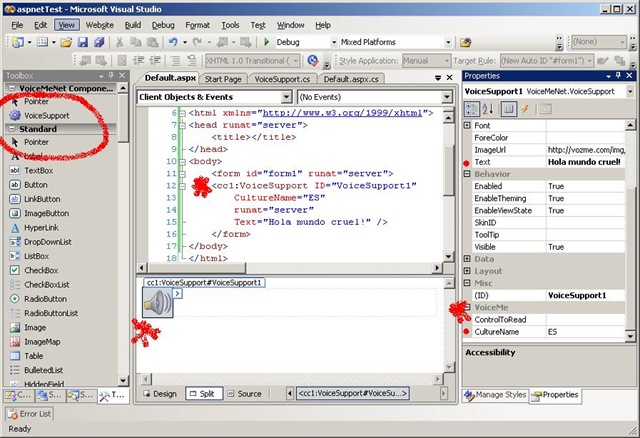The height and width of the screenshot is (438, 640).
Task: Open the Build menu
Action: (x=133, y=25)
